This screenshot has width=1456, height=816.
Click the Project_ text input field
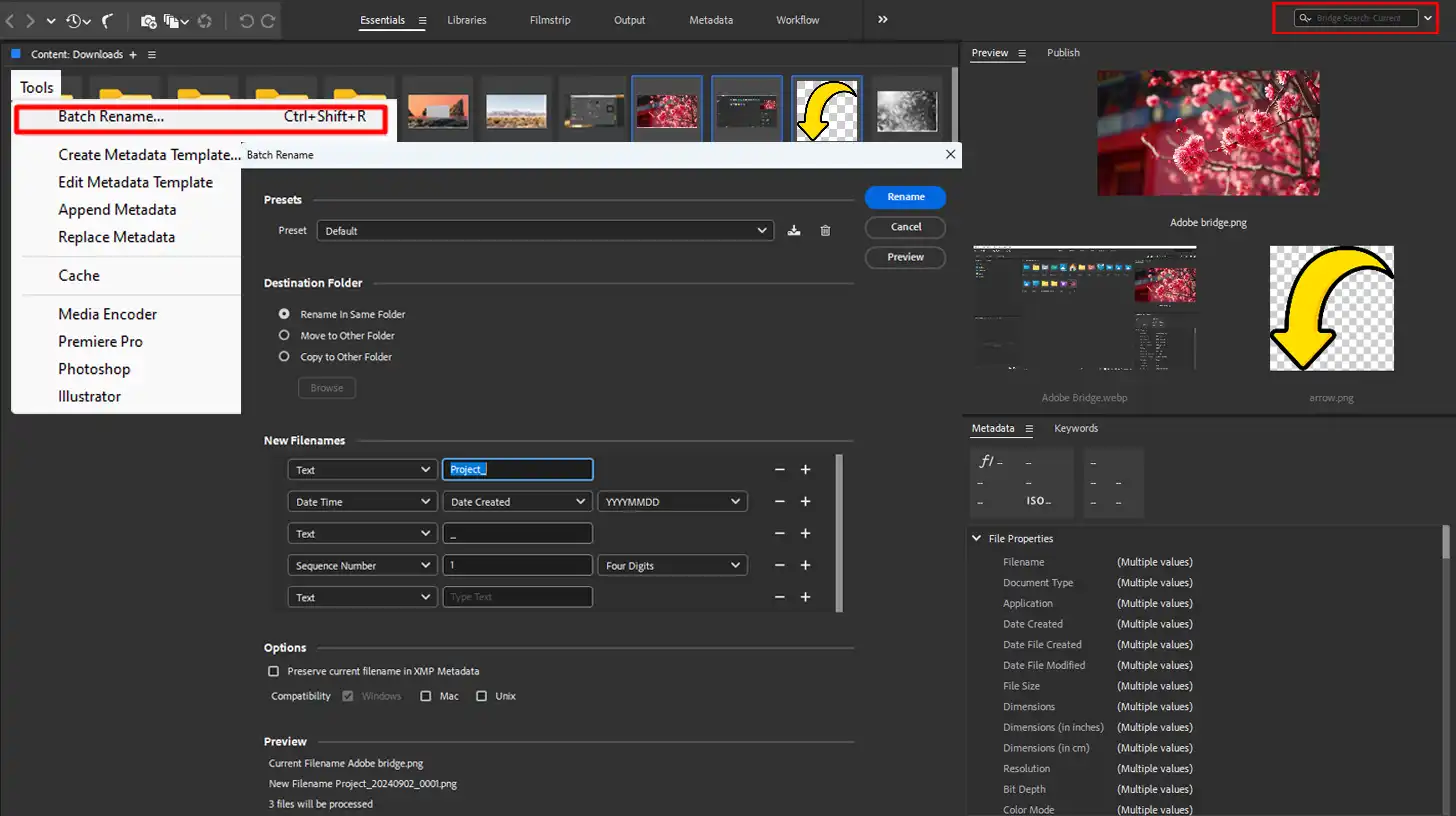(518, 470)
